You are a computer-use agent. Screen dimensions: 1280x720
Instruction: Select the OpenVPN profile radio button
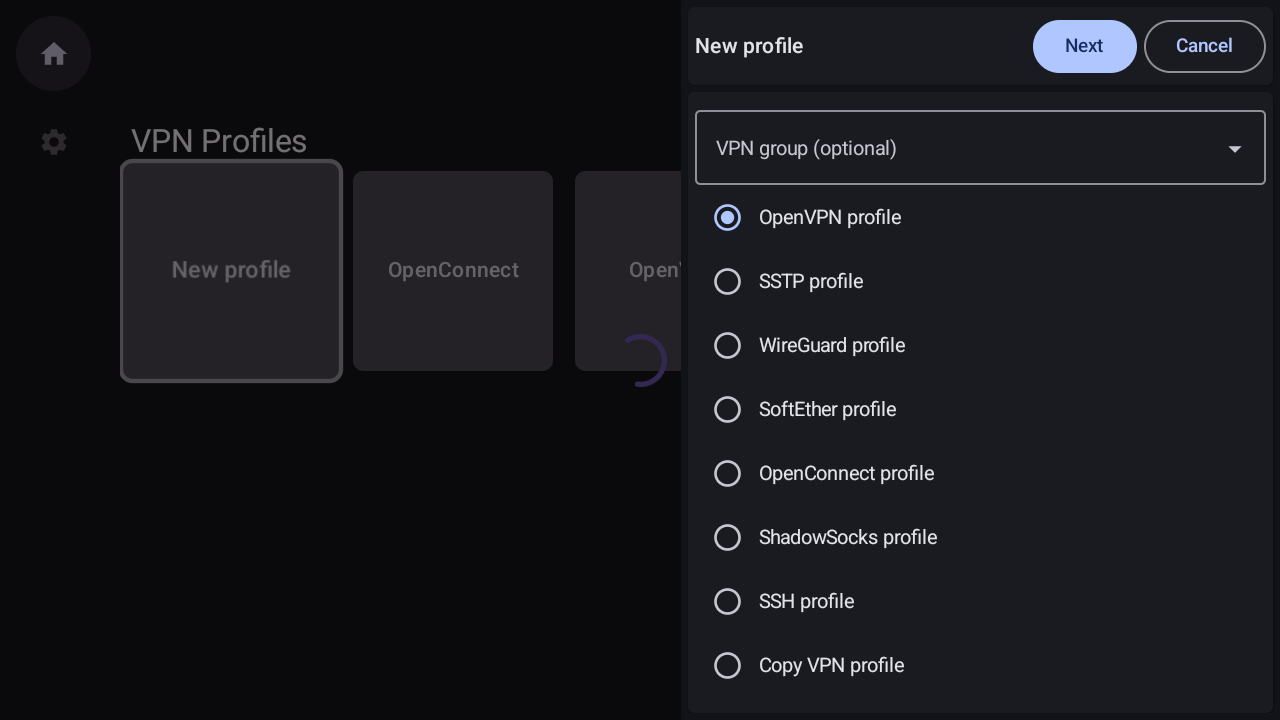point(727,217)
